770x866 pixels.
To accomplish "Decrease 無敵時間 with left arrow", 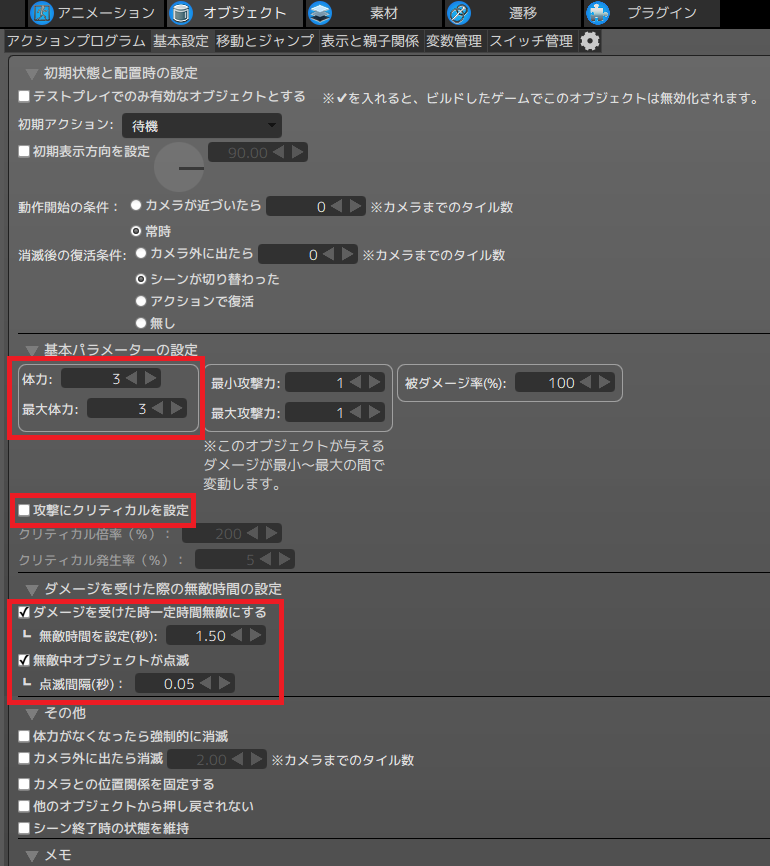I will coord(236,635).
